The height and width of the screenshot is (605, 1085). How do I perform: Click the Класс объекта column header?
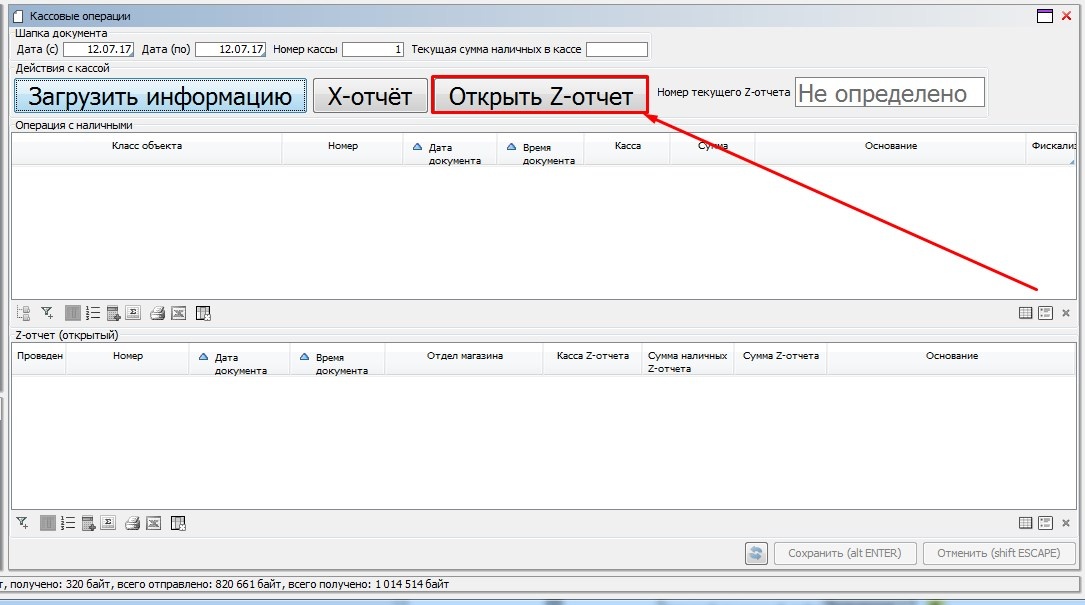(x=147, y=146)
